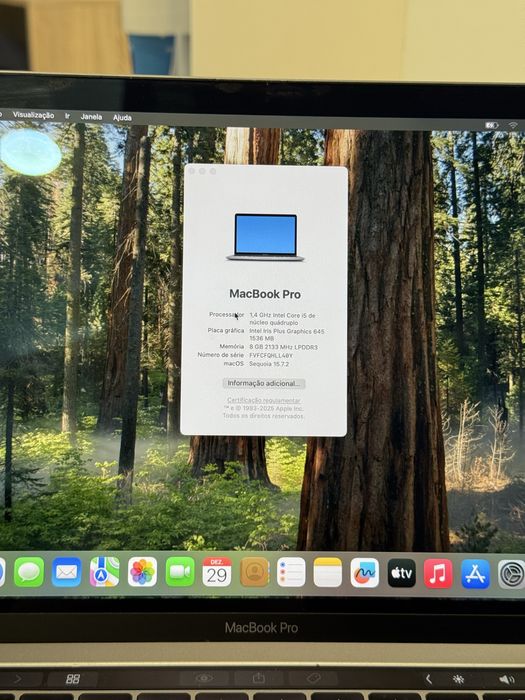Tap the Touch Bar brightness icon
Viewport: 525px width, 700px height.
(x=458, y=679)
